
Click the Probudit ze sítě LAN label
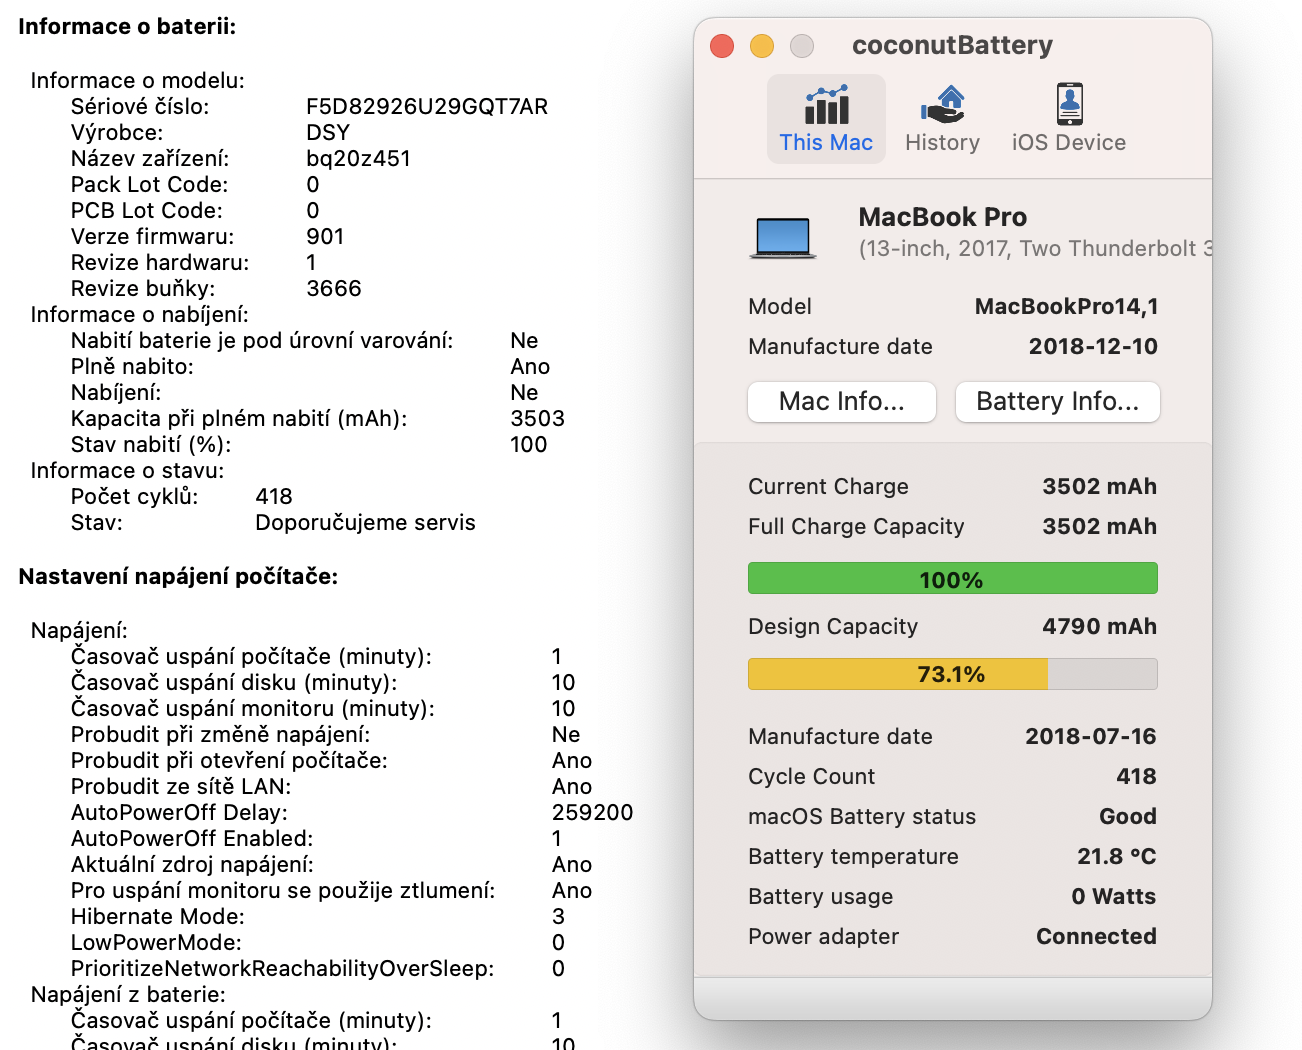pos(181,787)
